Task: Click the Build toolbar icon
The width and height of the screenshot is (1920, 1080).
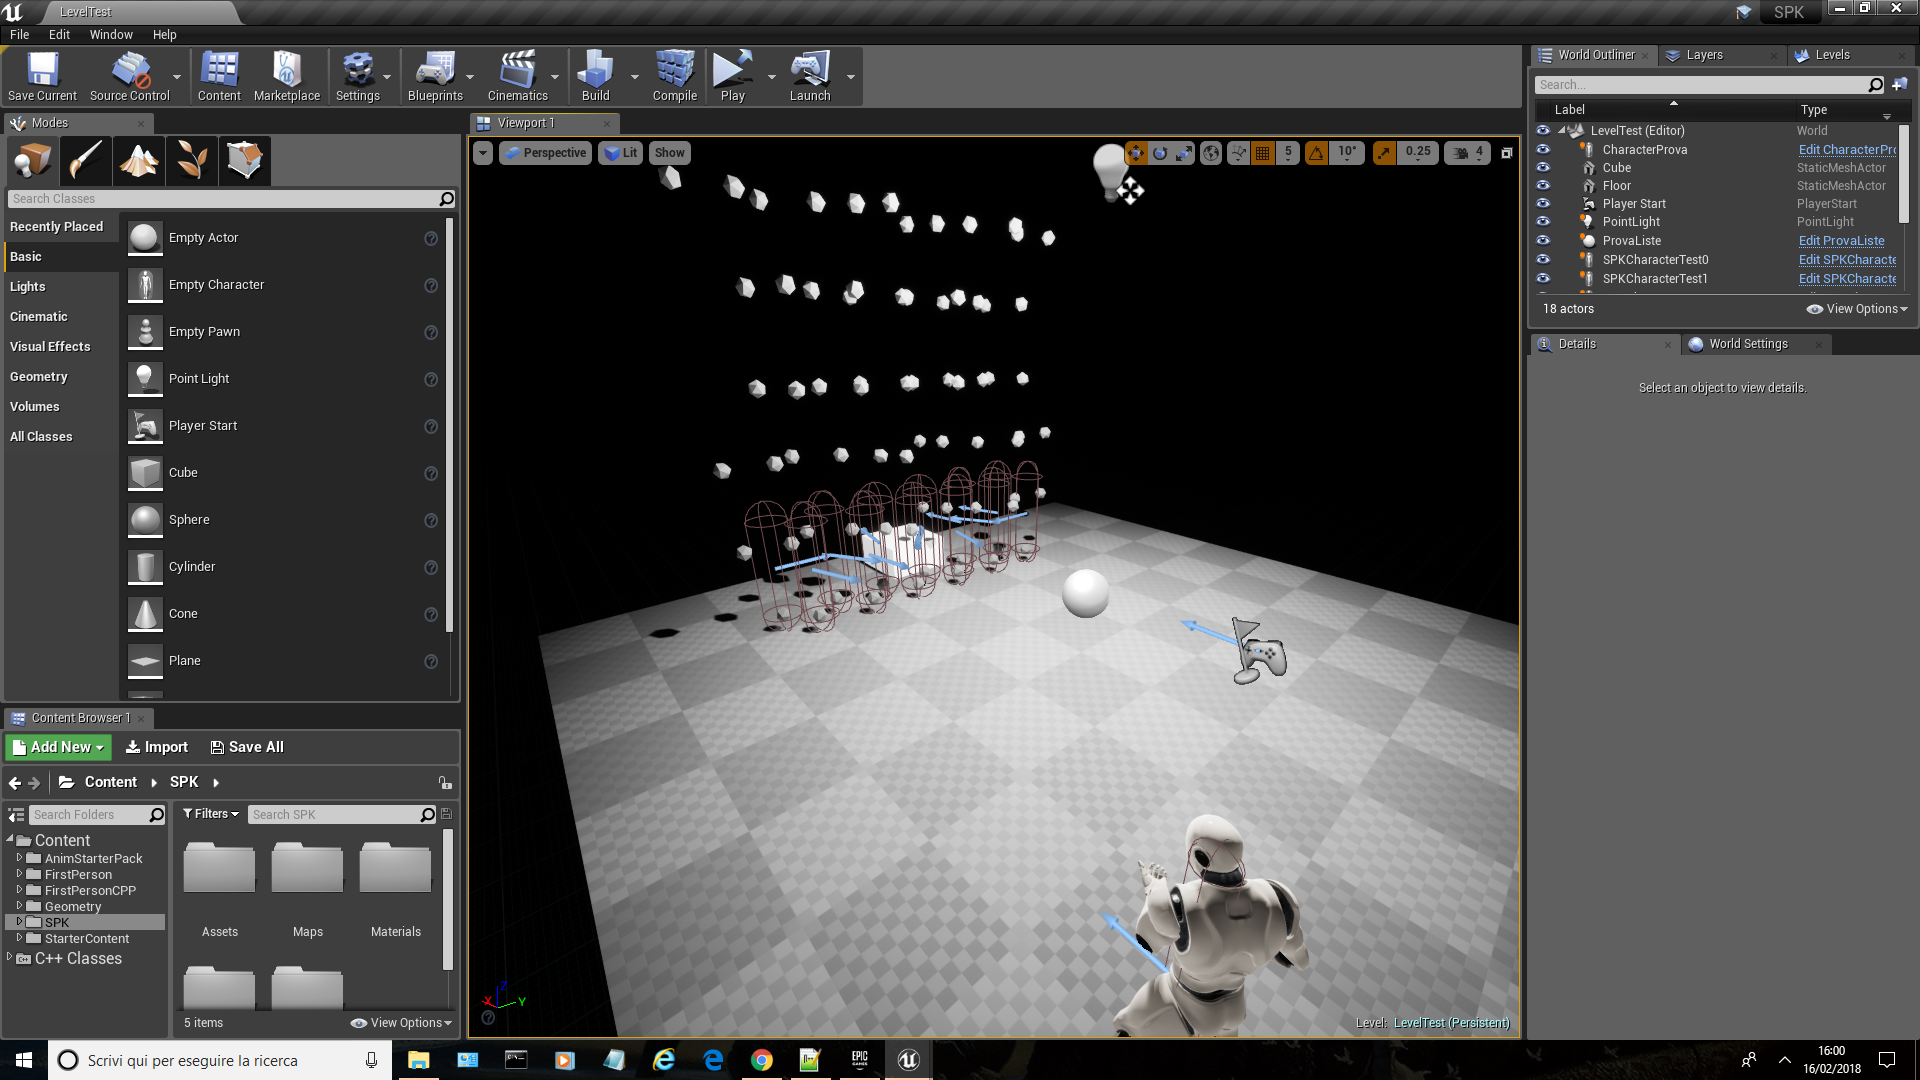Action: click(x=595, y=76)
